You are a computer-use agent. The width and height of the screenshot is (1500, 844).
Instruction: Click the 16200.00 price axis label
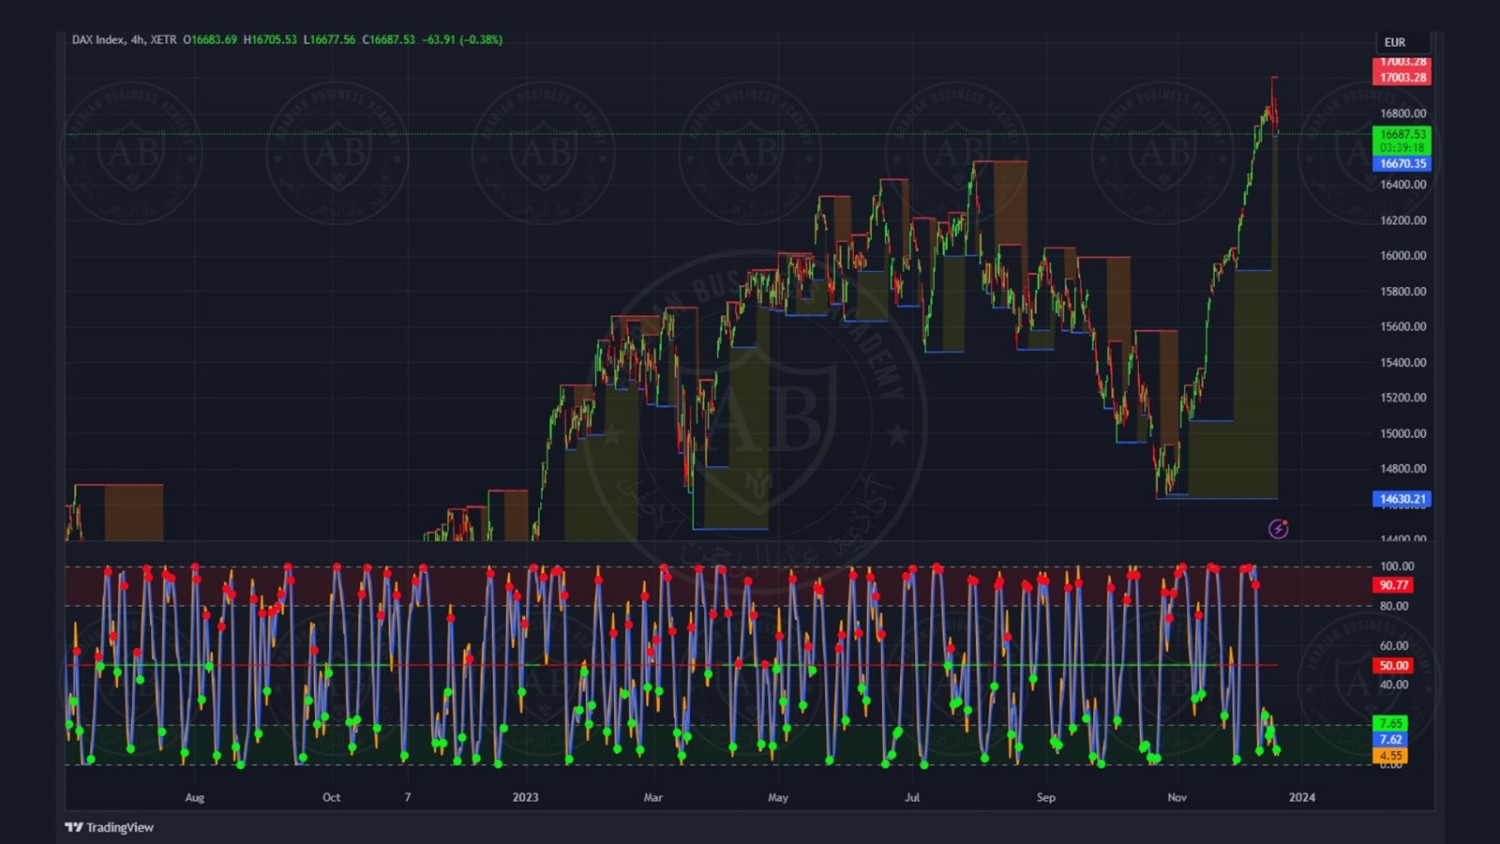1403,221
